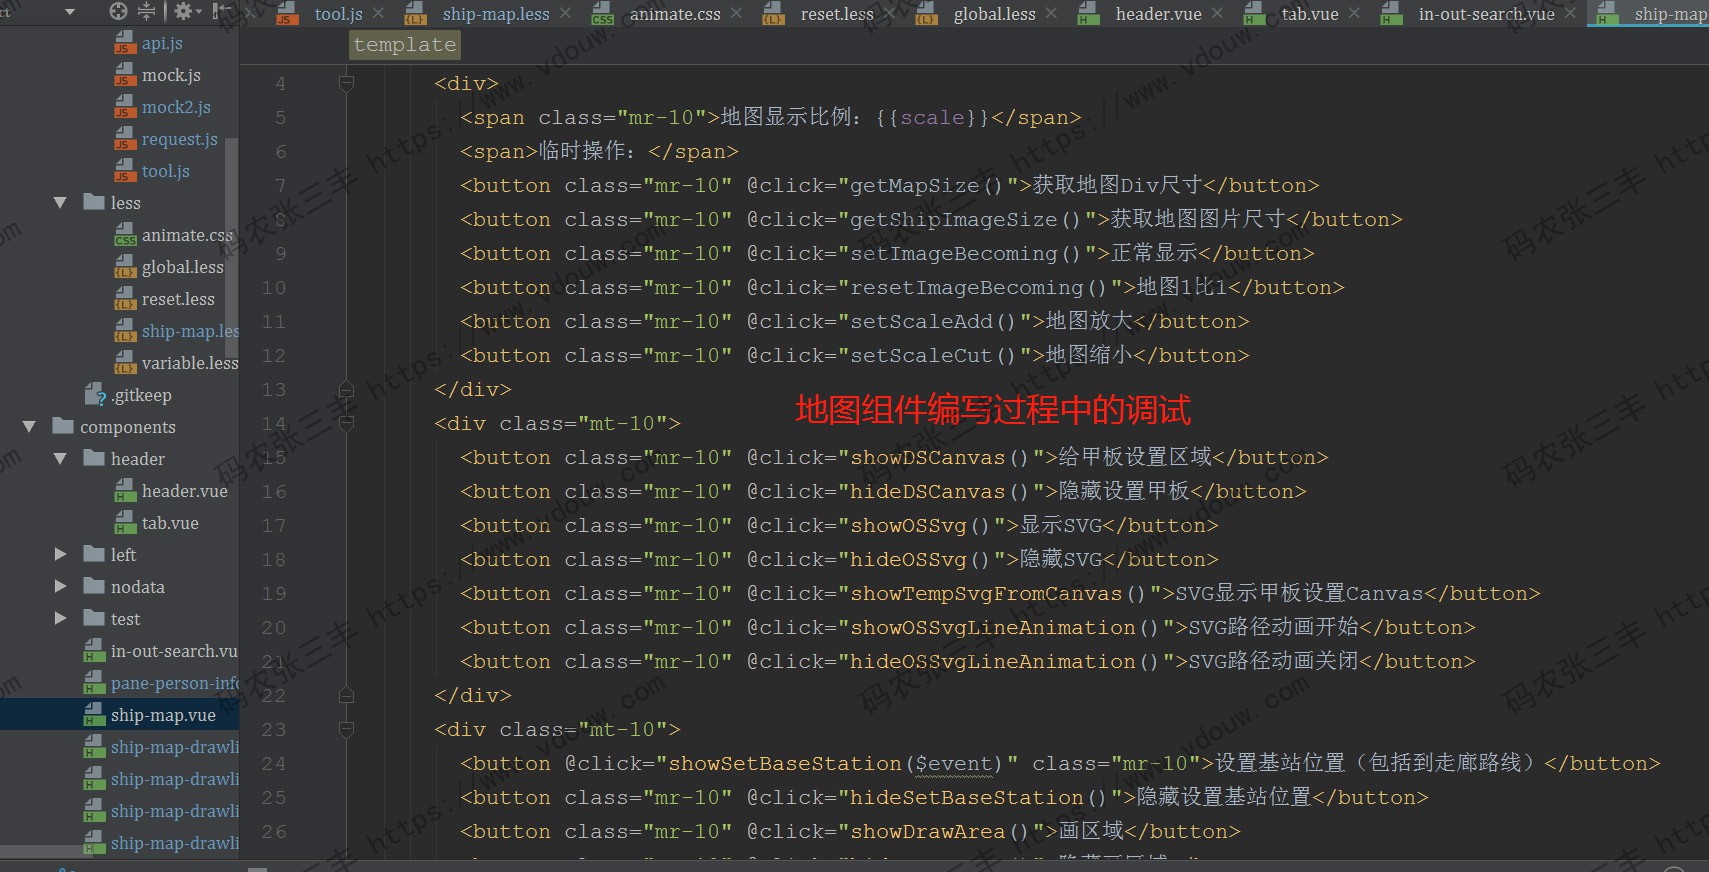Click the collapse all icon in project toolbar
The width and height of the screenshot is (1709, 872).
[146, 12]
